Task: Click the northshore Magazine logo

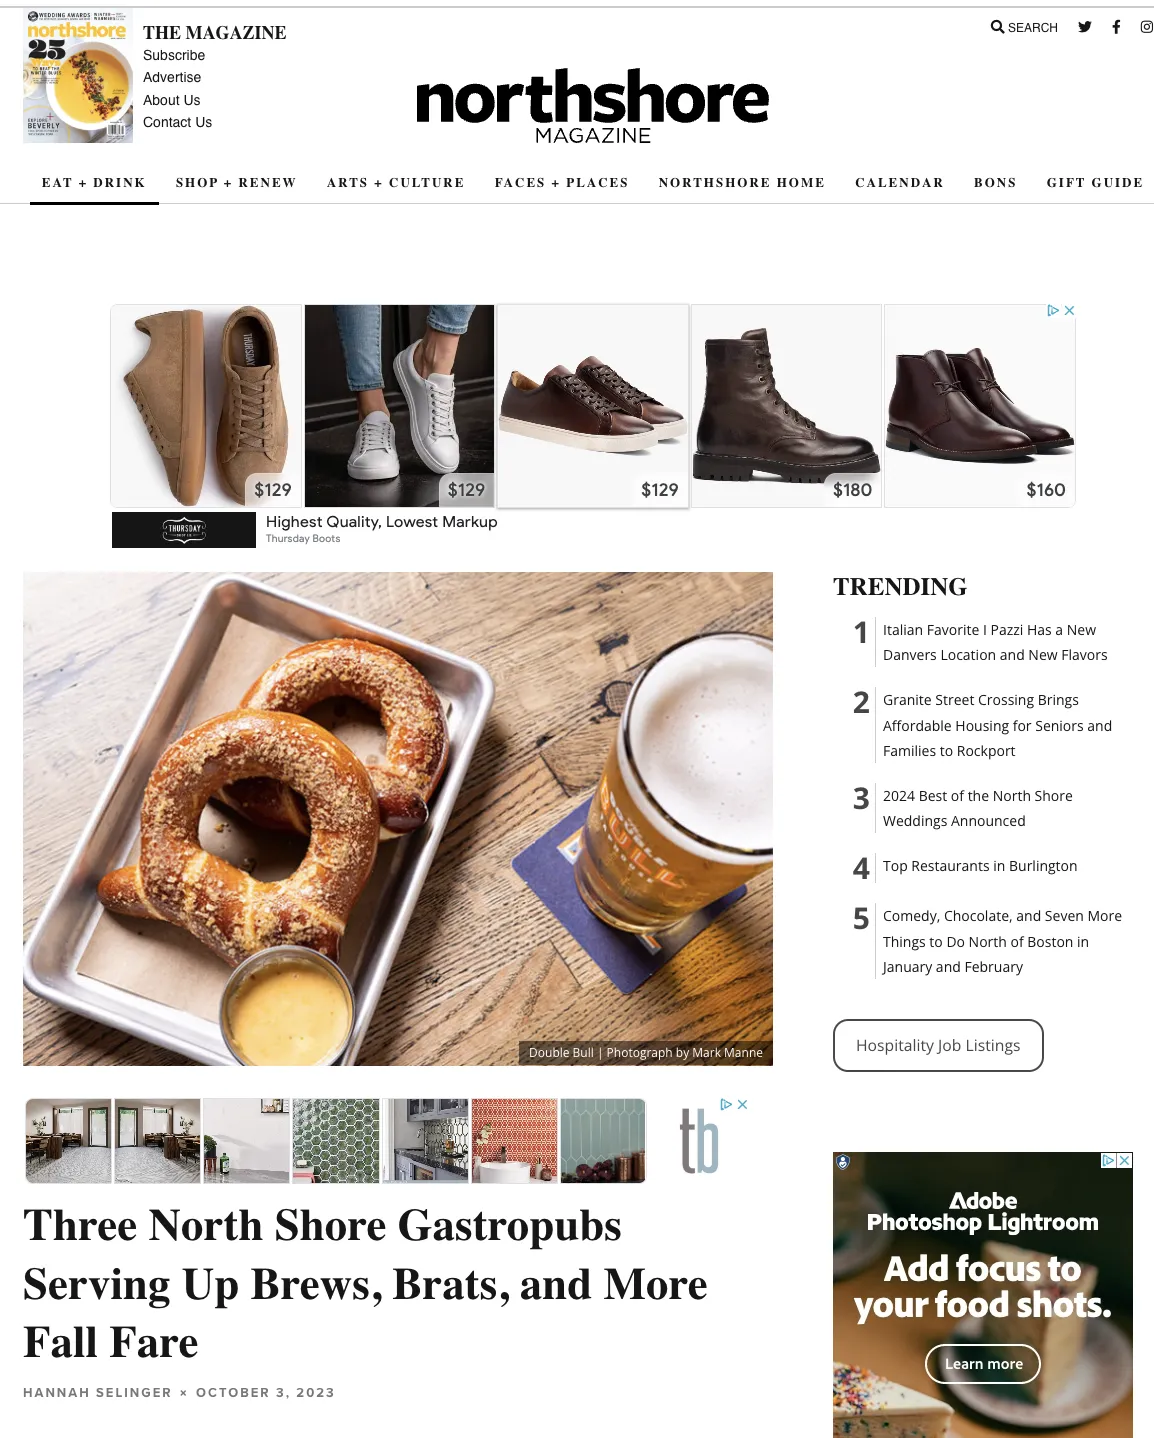Action: 592,105
